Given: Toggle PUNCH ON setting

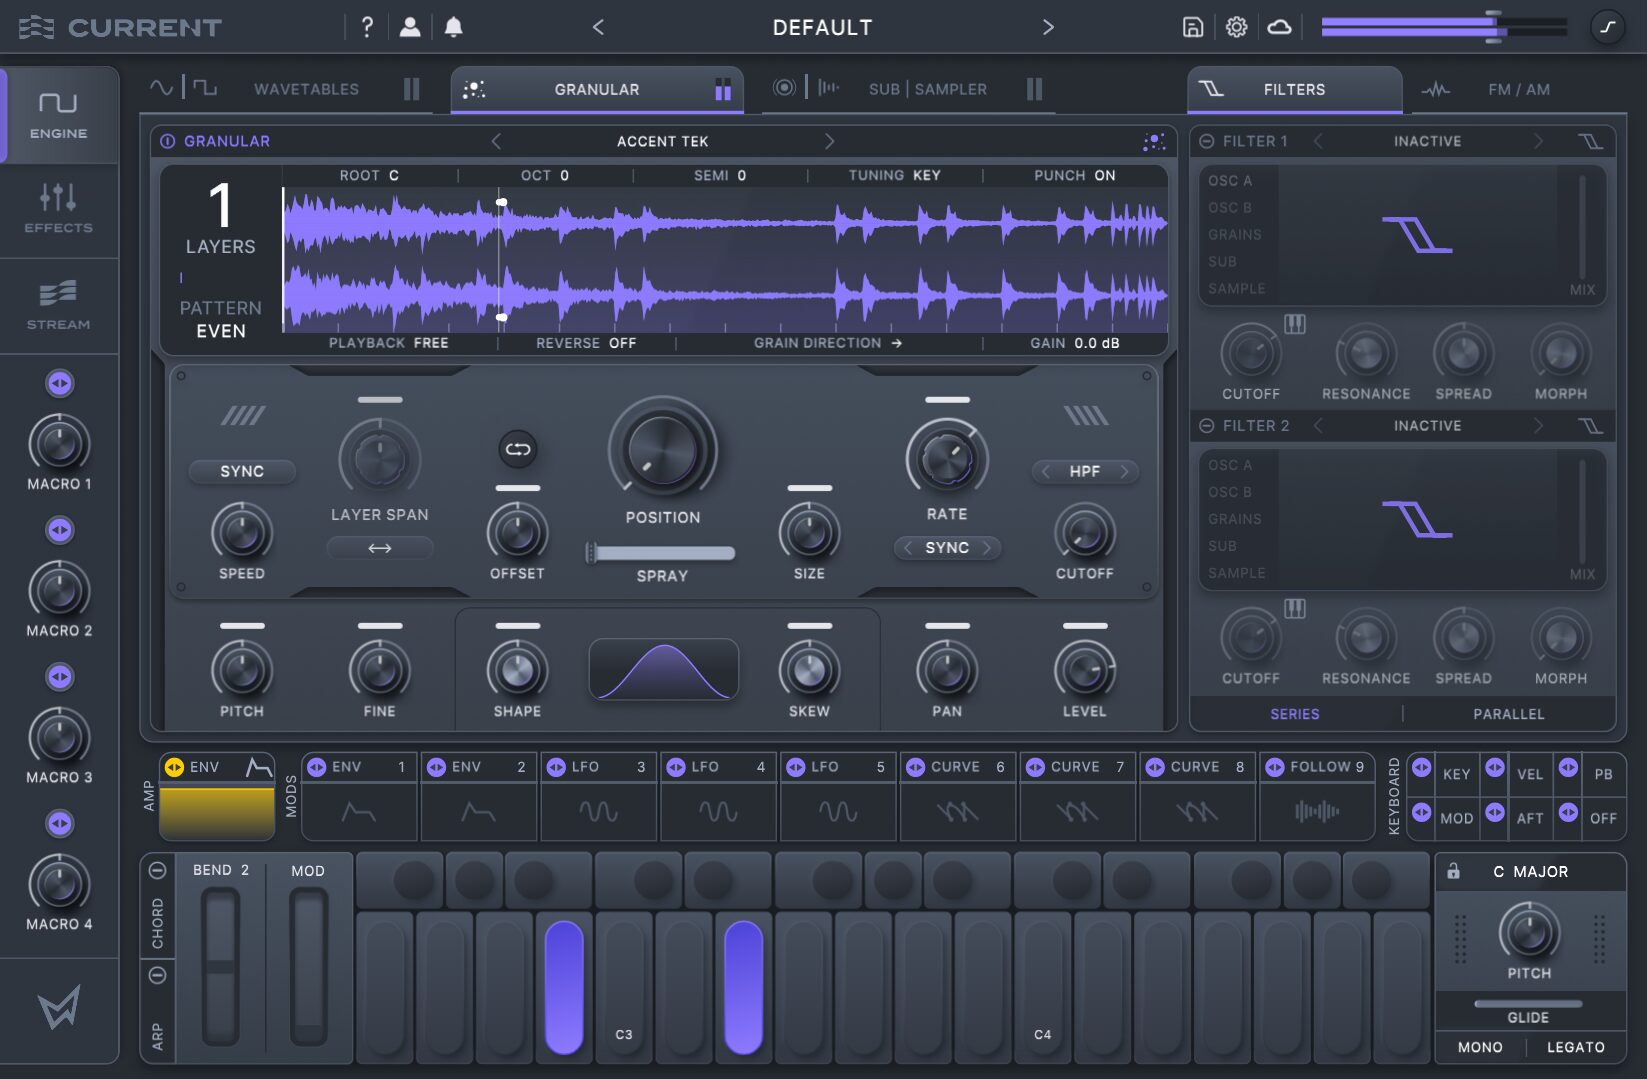Looking at the screenshot, I should coord(1075,175).
